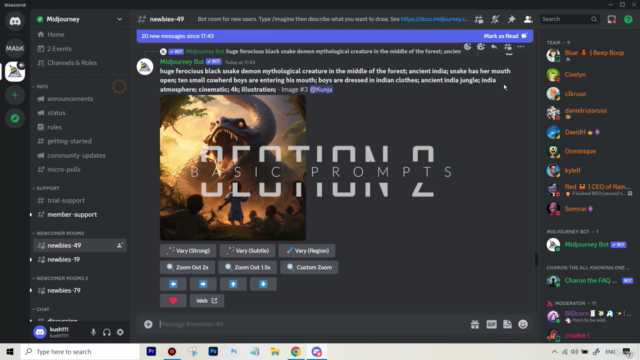Viewport: 640px width, 360px height.
Task: Focus the Message #newbies-49 input field
Action: coord(310,324)
